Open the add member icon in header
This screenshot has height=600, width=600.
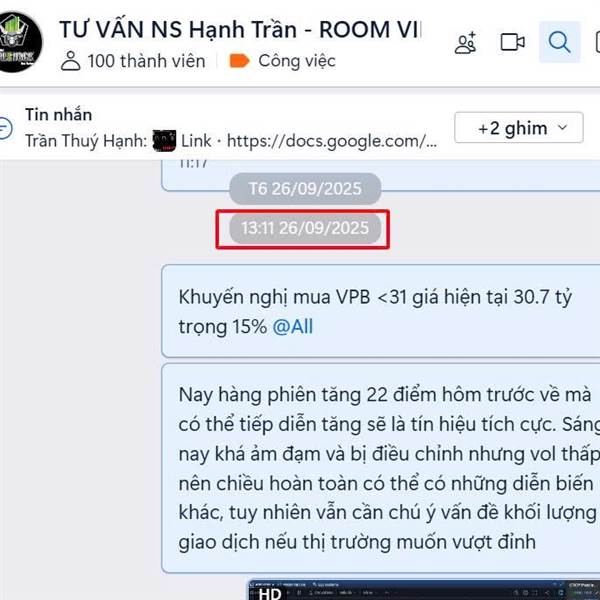(x=466, y=42)
